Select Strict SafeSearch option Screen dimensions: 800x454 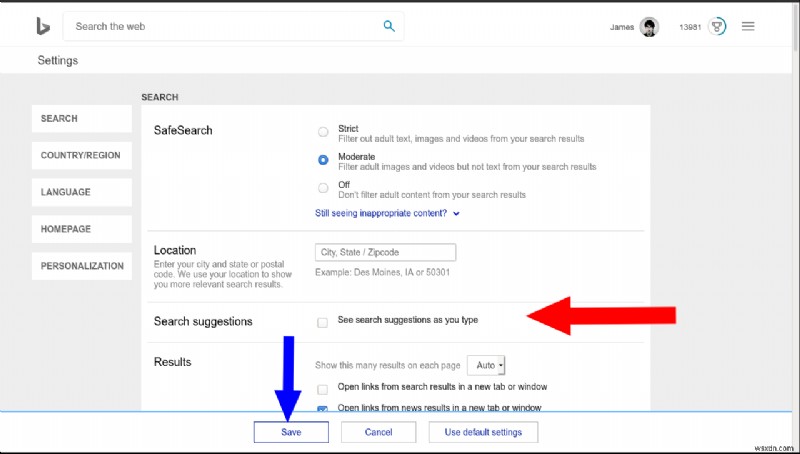point(323,132)
